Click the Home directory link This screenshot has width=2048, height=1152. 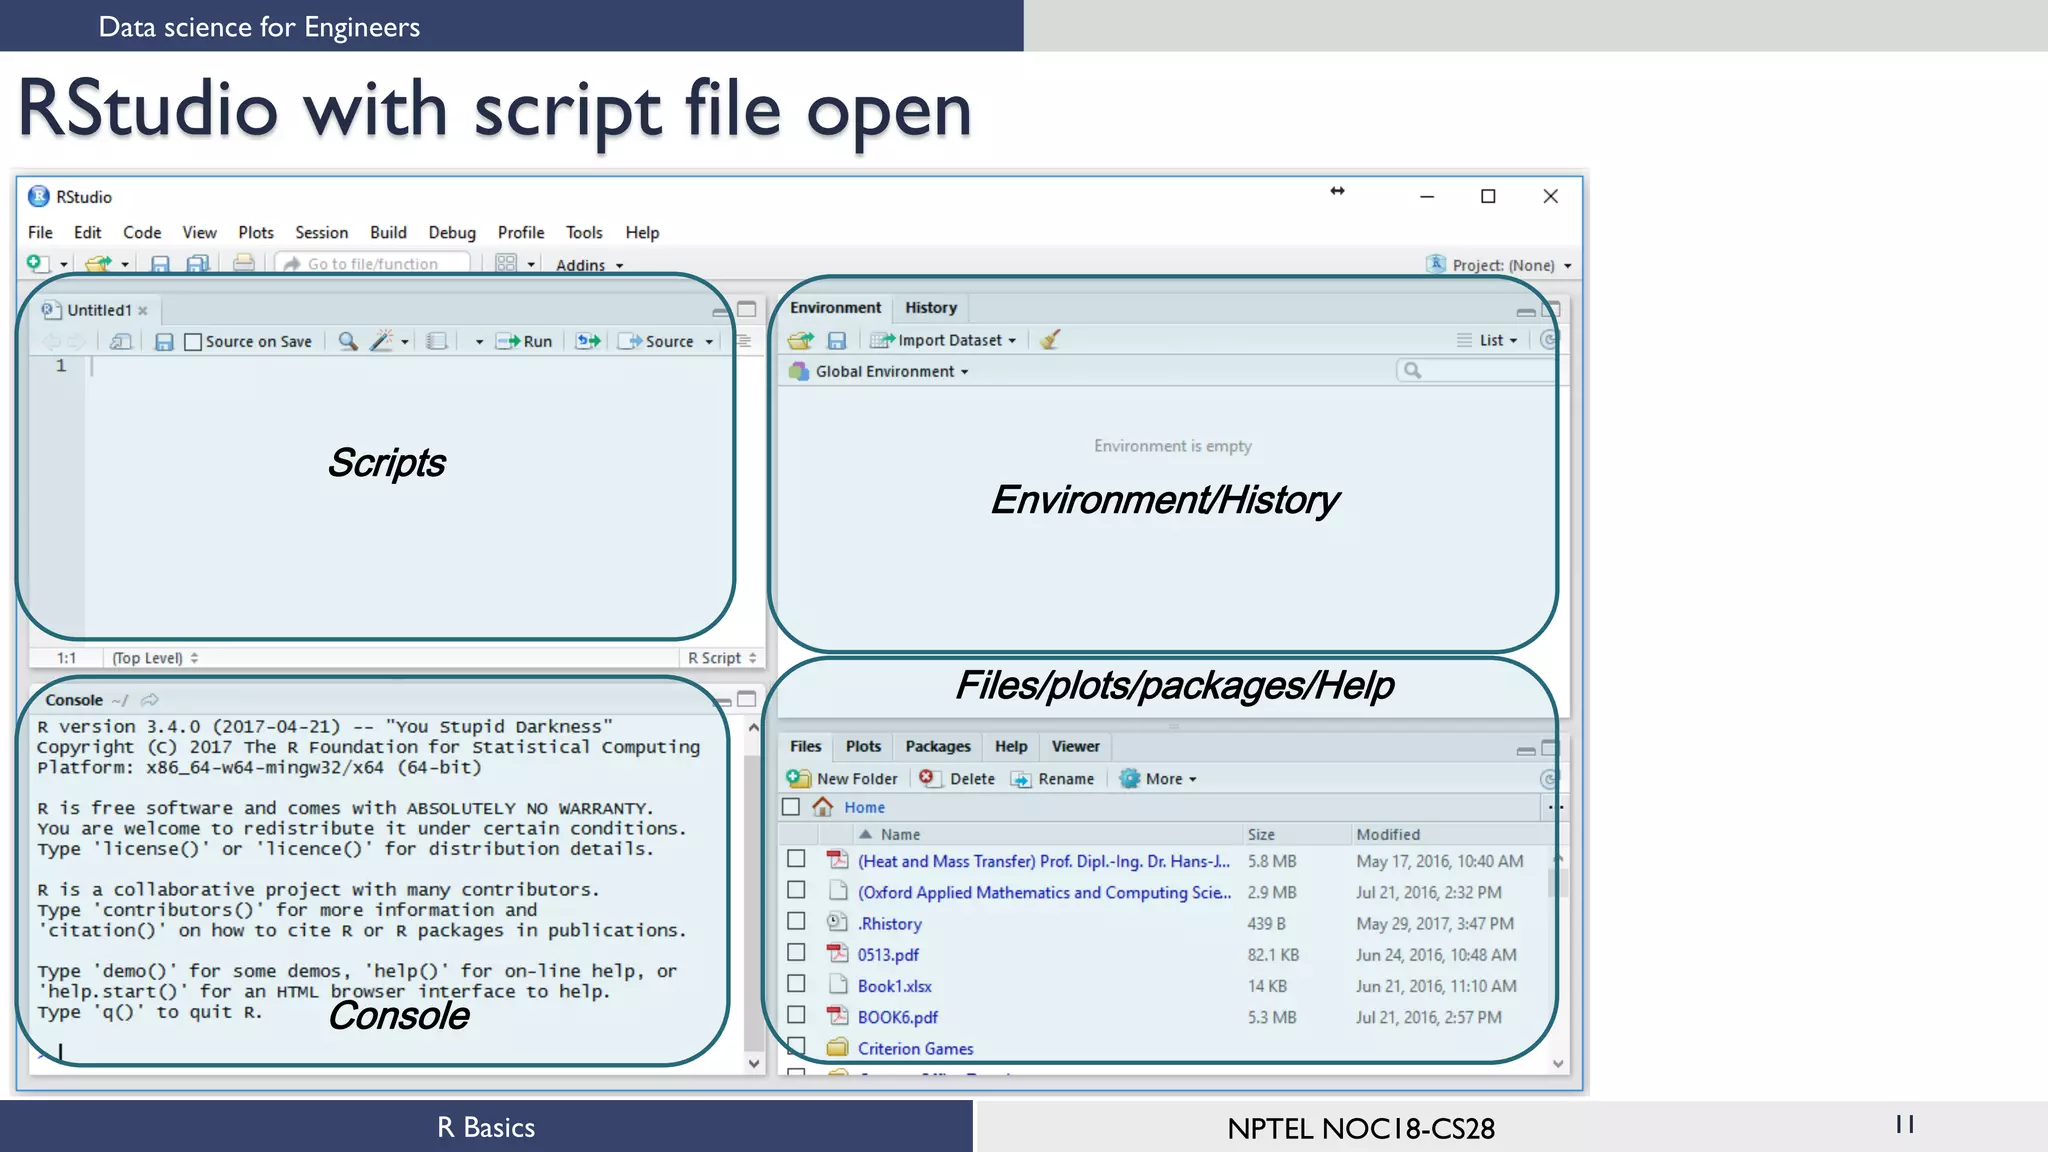(864, 807)
